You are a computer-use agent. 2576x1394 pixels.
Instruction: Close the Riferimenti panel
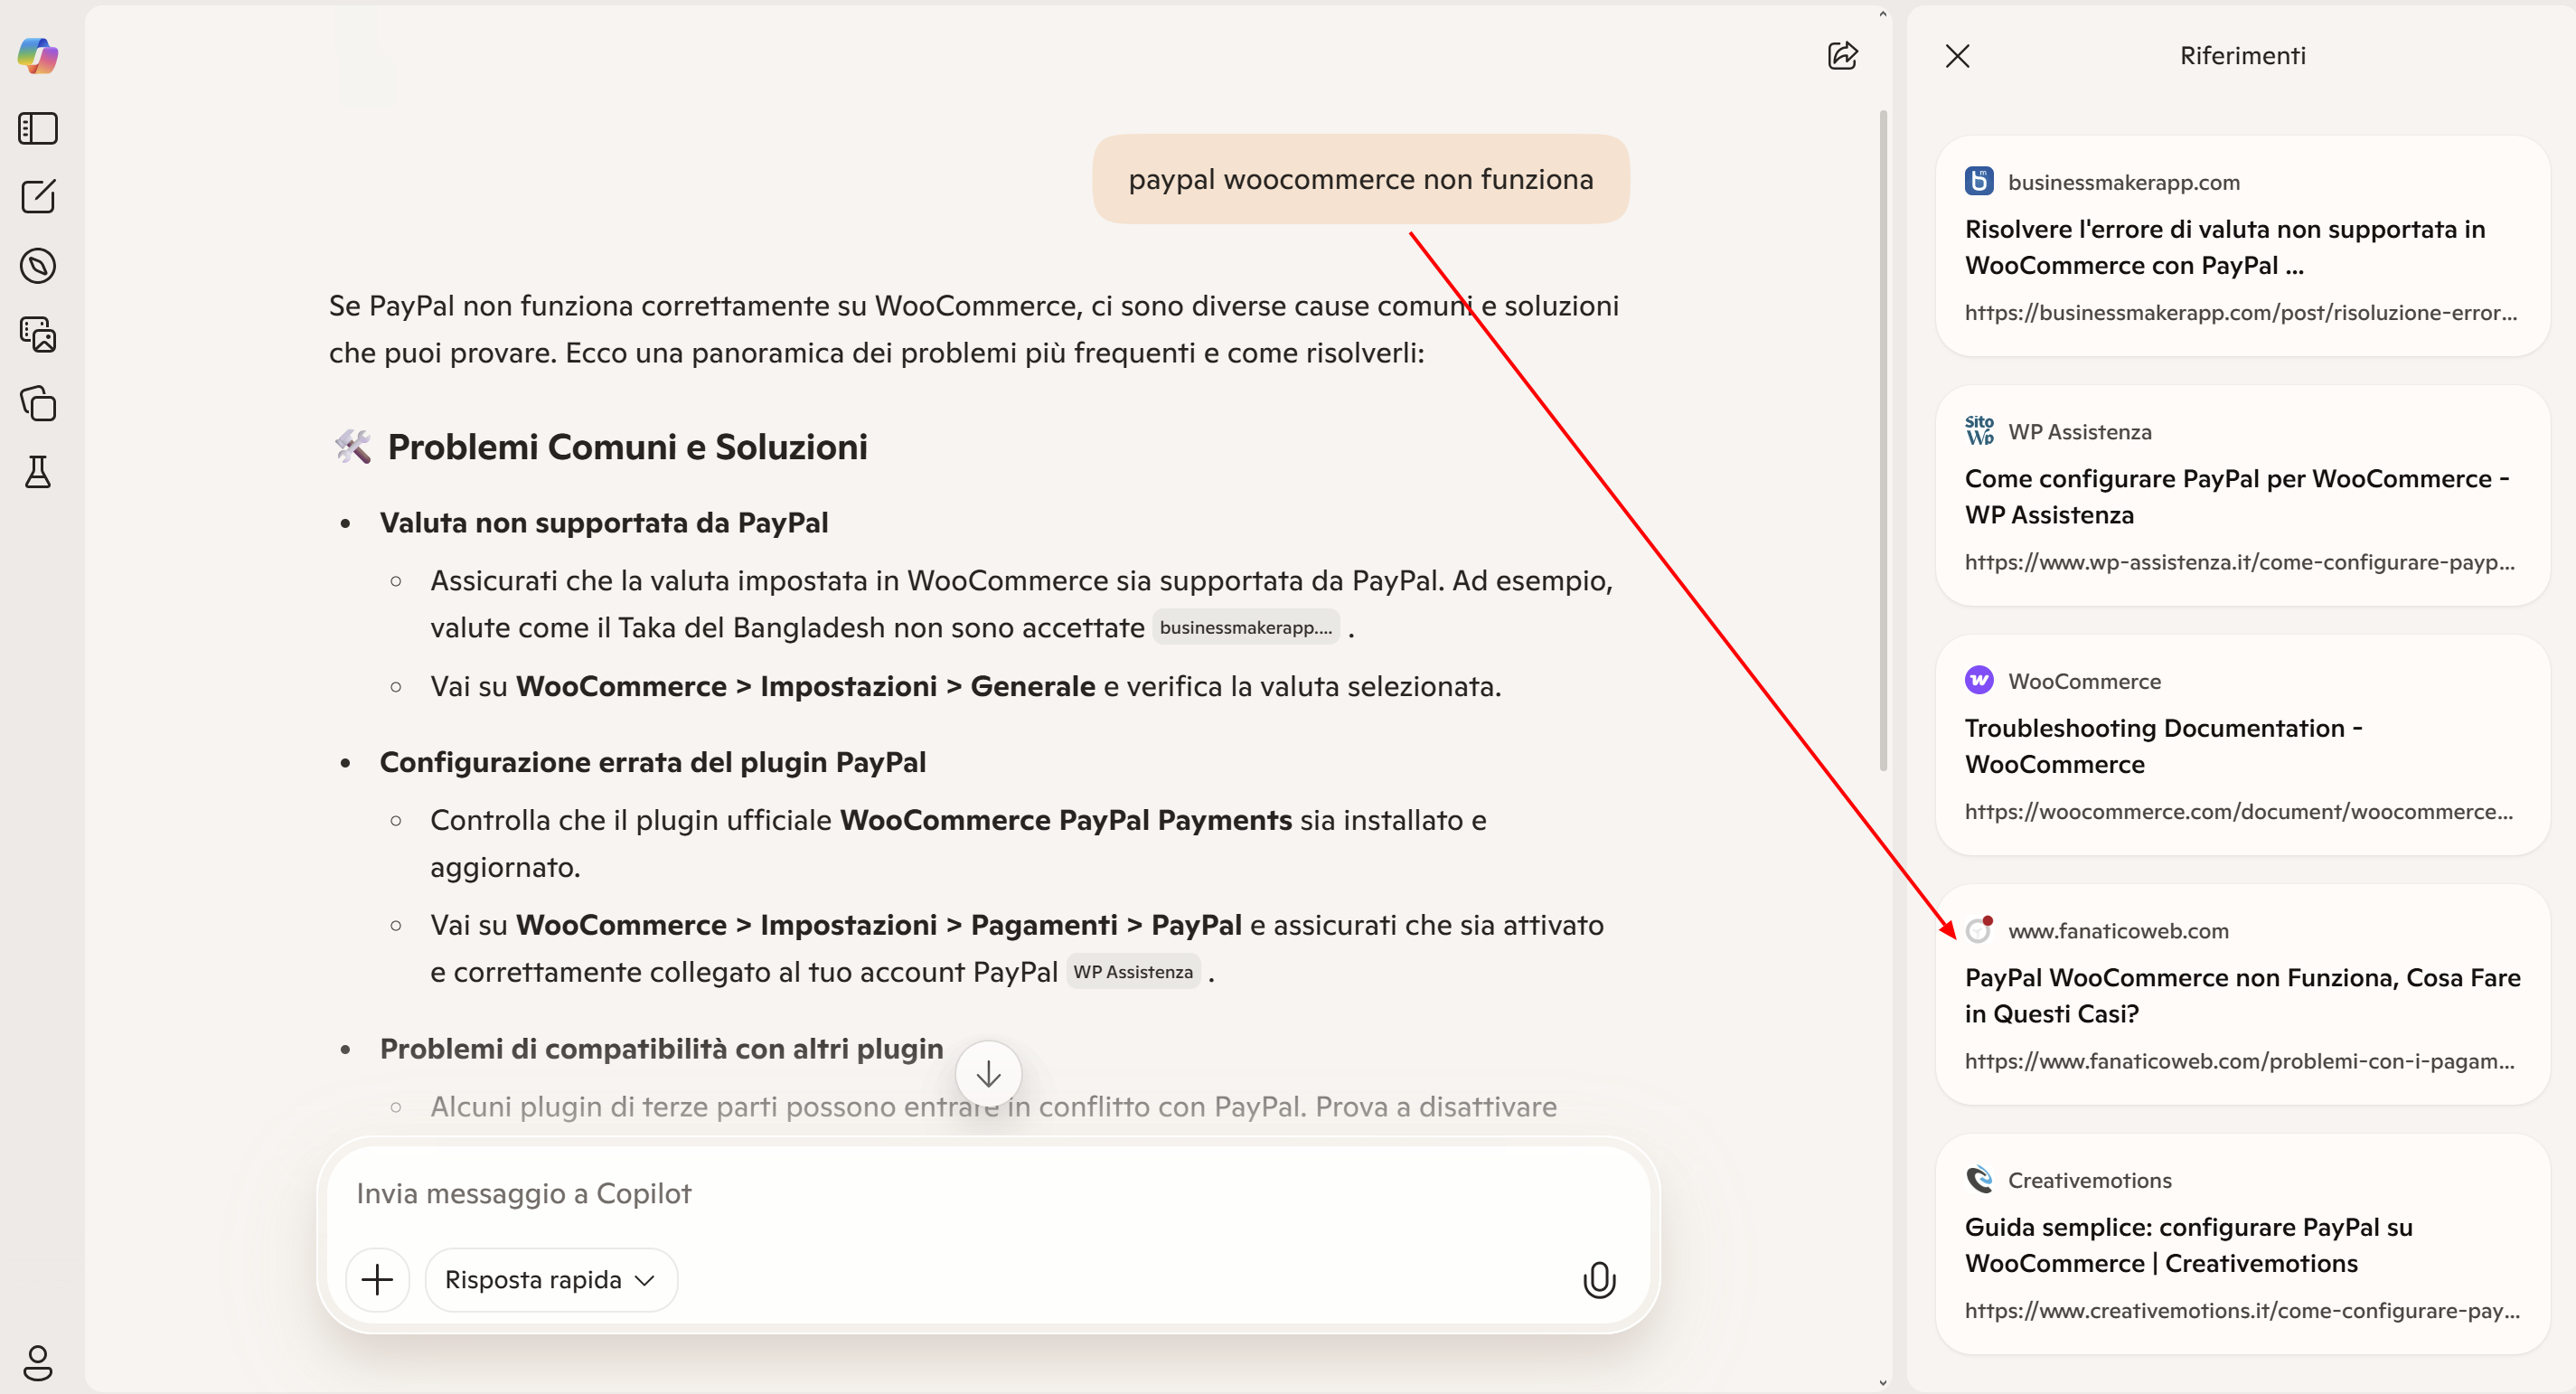(1957, 56)
